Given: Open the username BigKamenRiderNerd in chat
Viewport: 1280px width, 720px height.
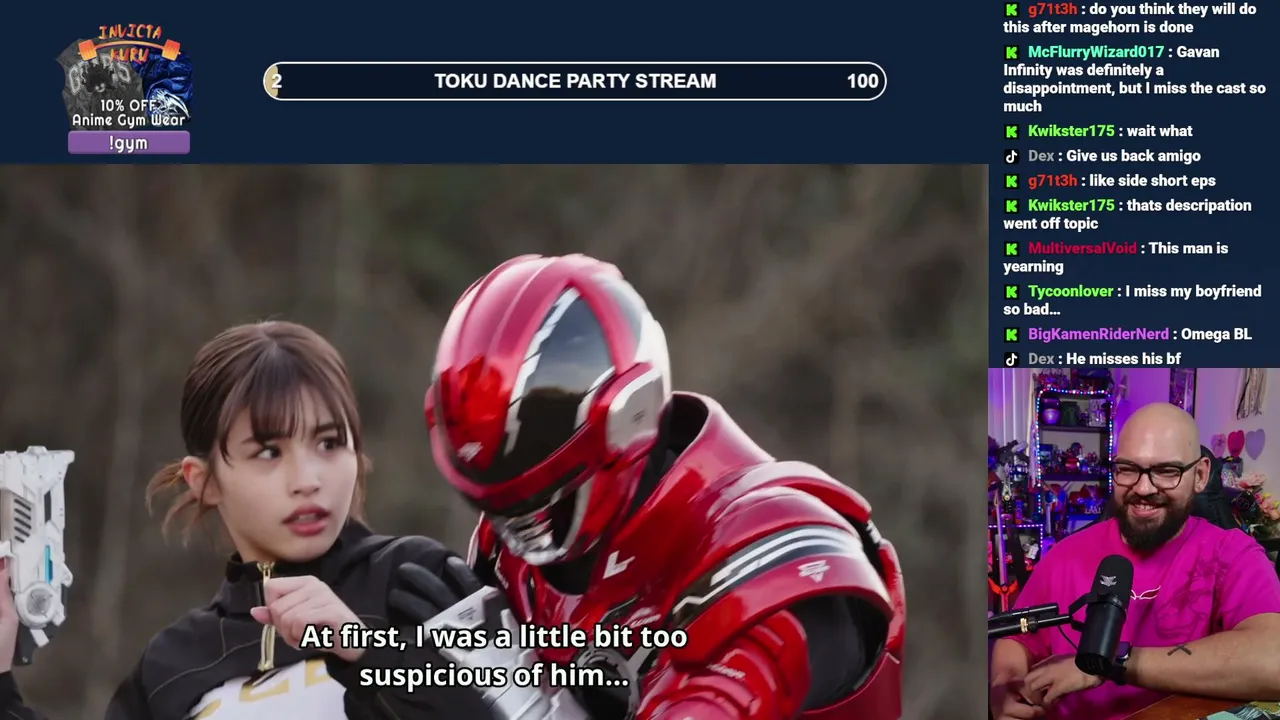Looking at the screenshot, I should [x=1098, y=335].
